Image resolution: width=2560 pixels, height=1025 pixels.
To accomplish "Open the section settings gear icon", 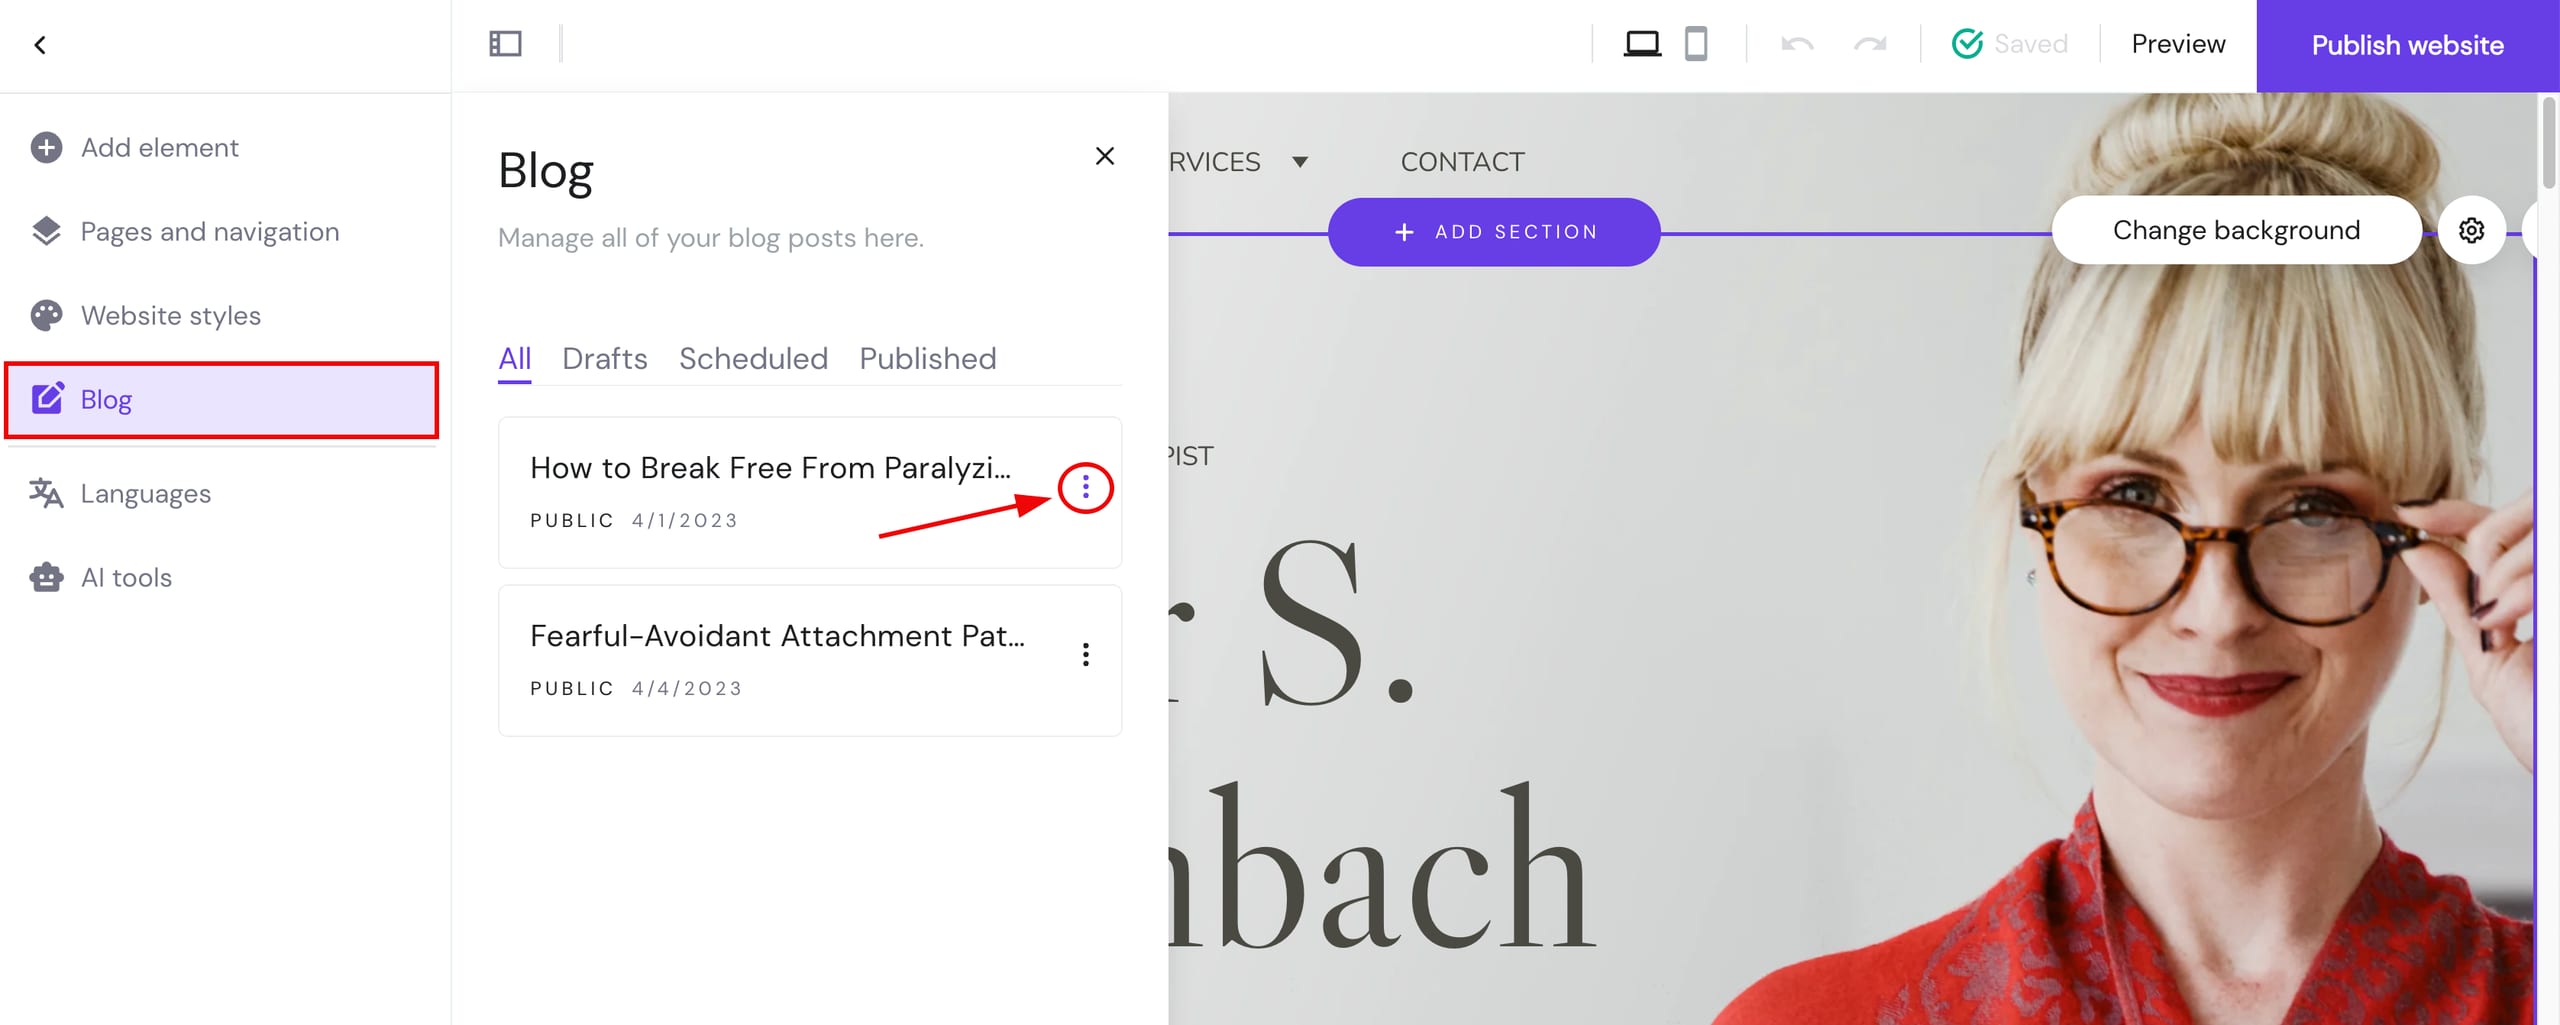I will (2471, 230).
